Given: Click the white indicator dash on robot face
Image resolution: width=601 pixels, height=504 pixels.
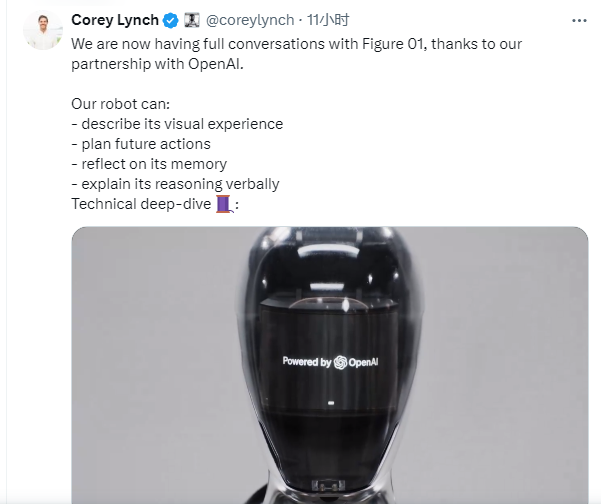Looking at the screenshot, I should pos(331,403).
